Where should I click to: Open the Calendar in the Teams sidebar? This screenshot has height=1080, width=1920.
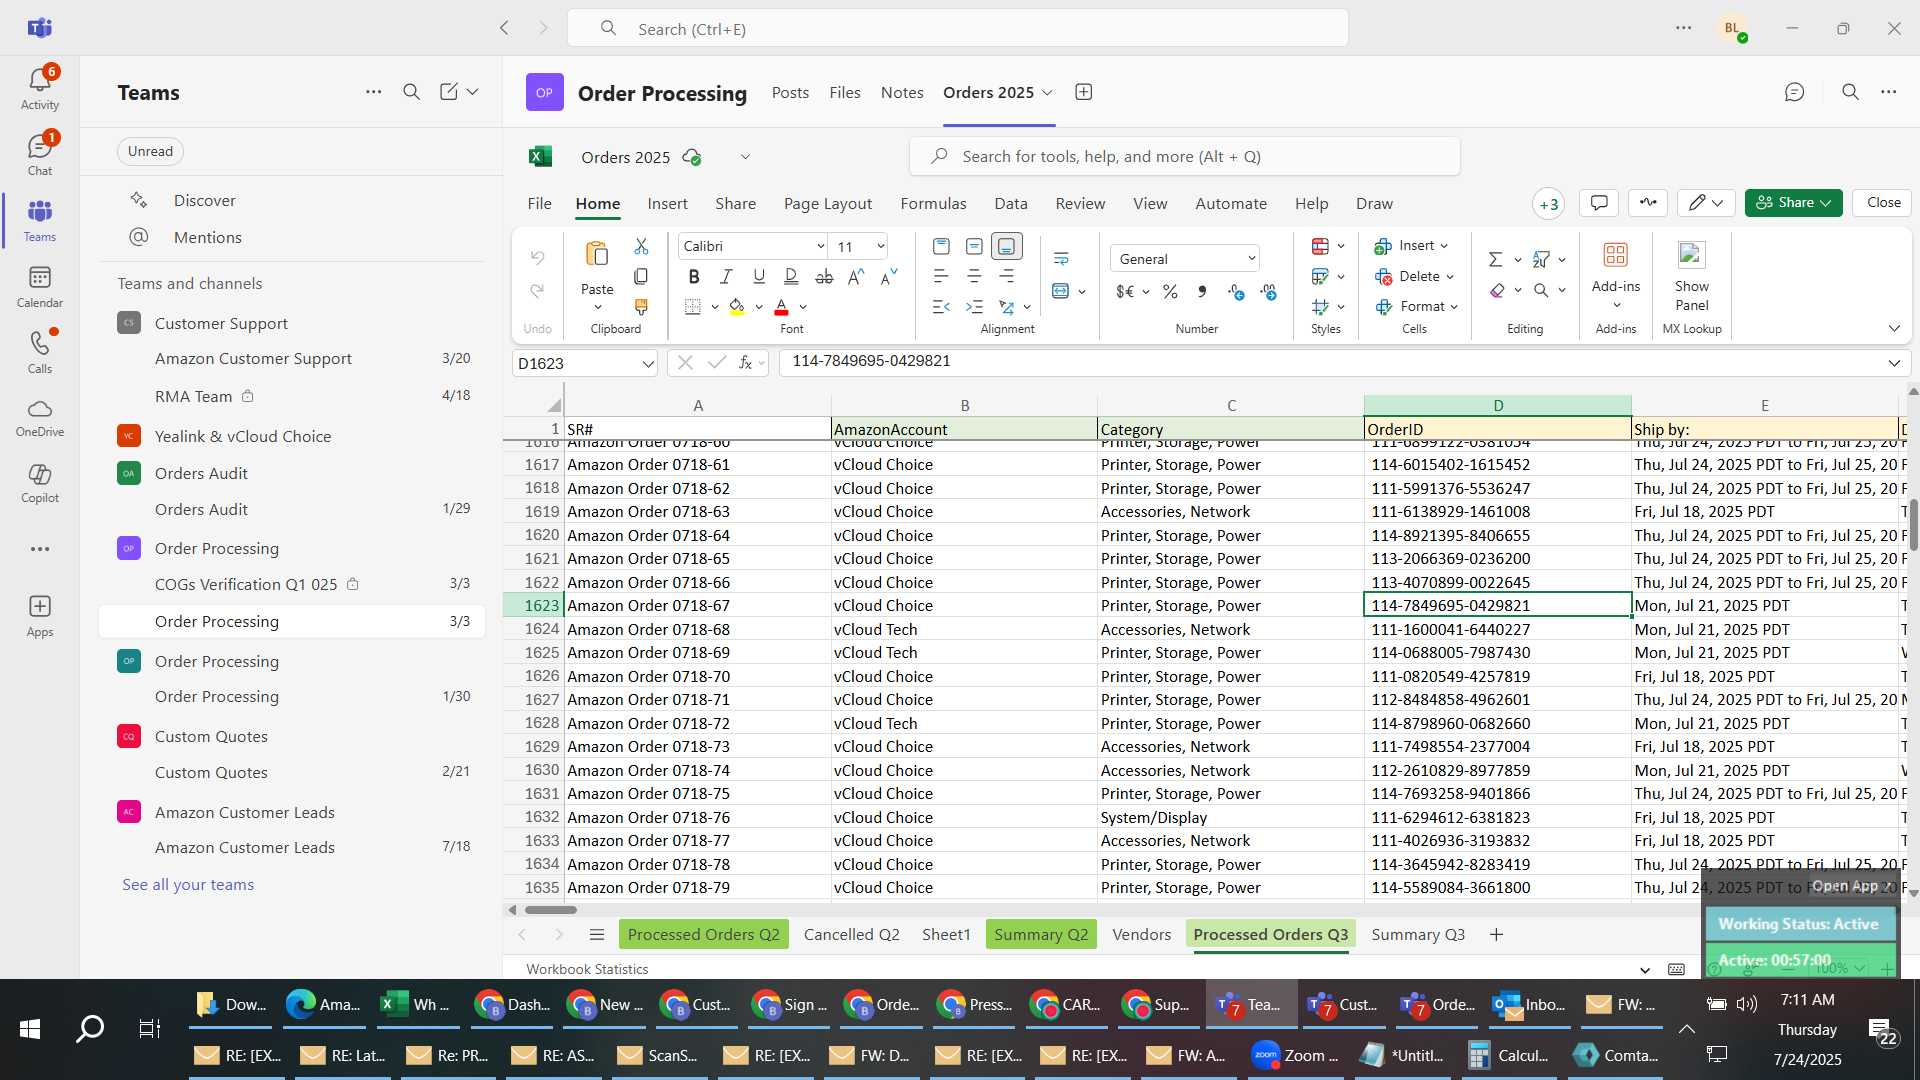click(40, 286)
